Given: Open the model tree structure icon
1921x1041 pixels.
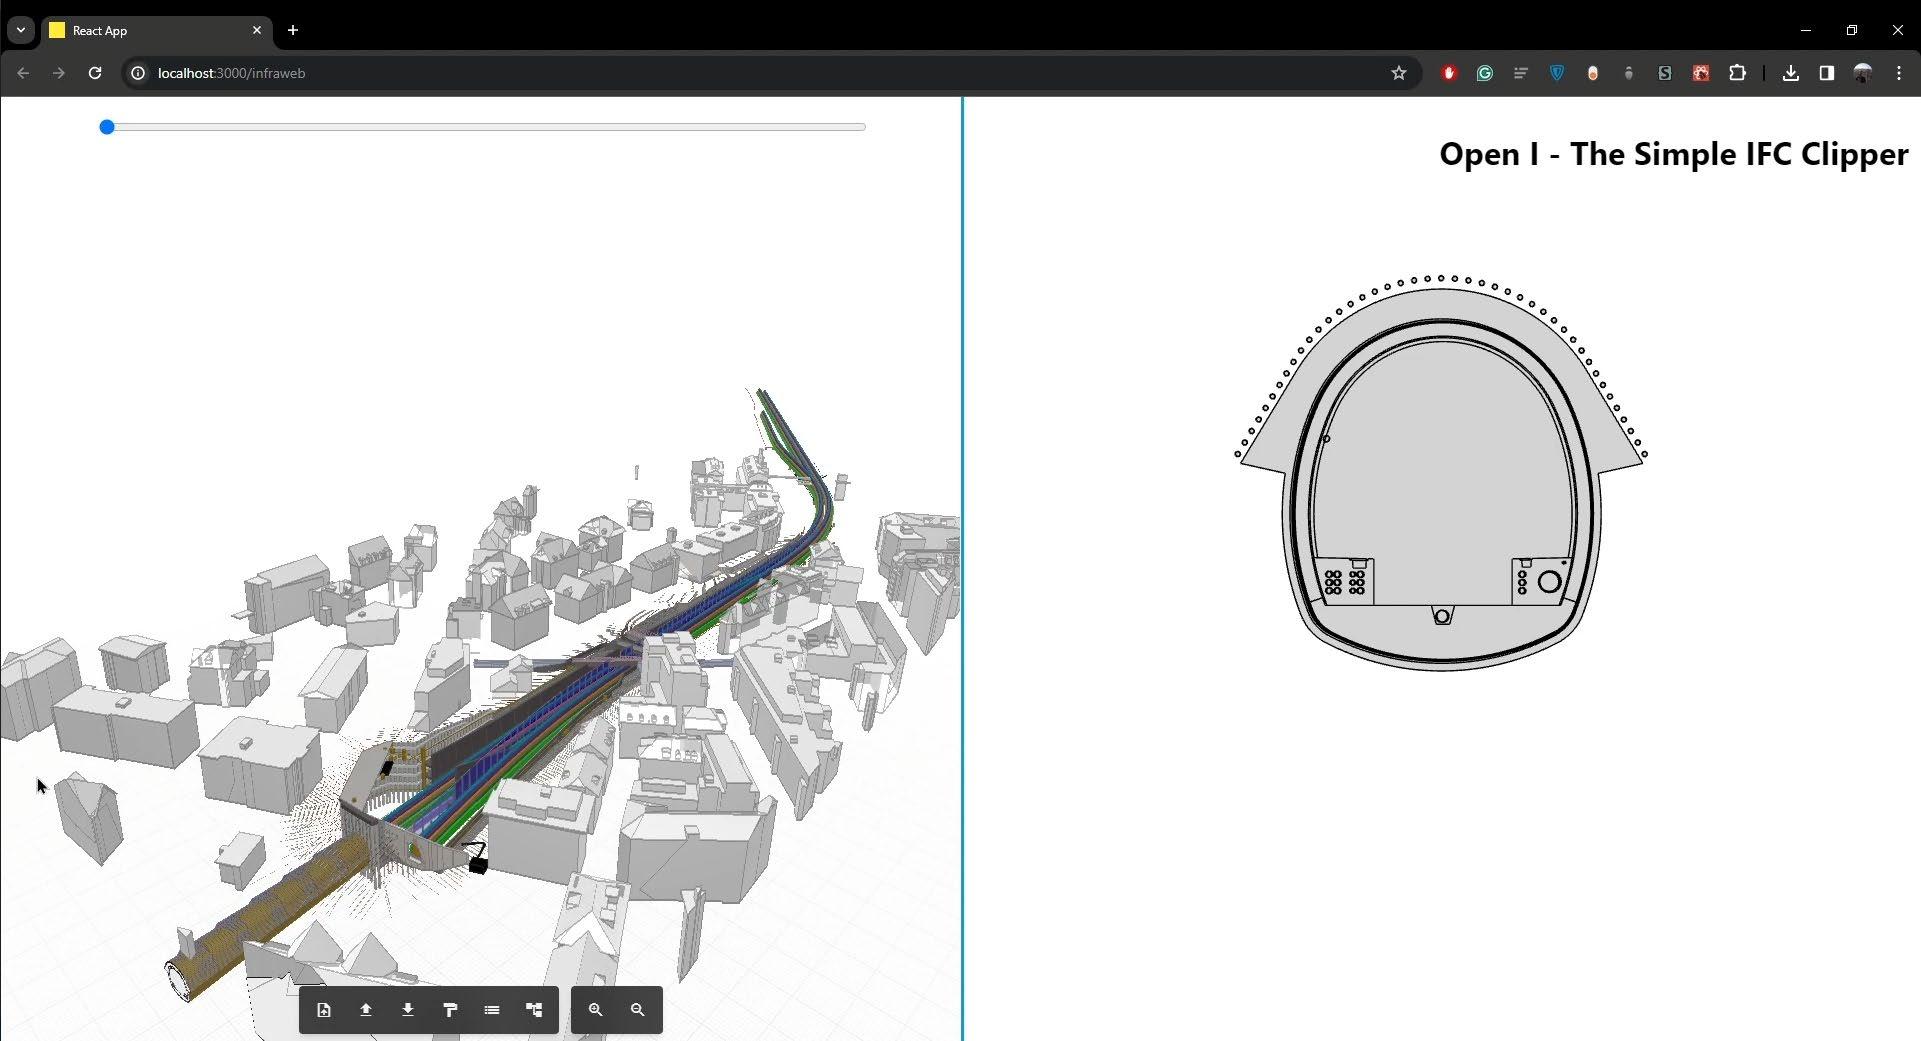Looking at the screenshot, I should coord(534,1010).
